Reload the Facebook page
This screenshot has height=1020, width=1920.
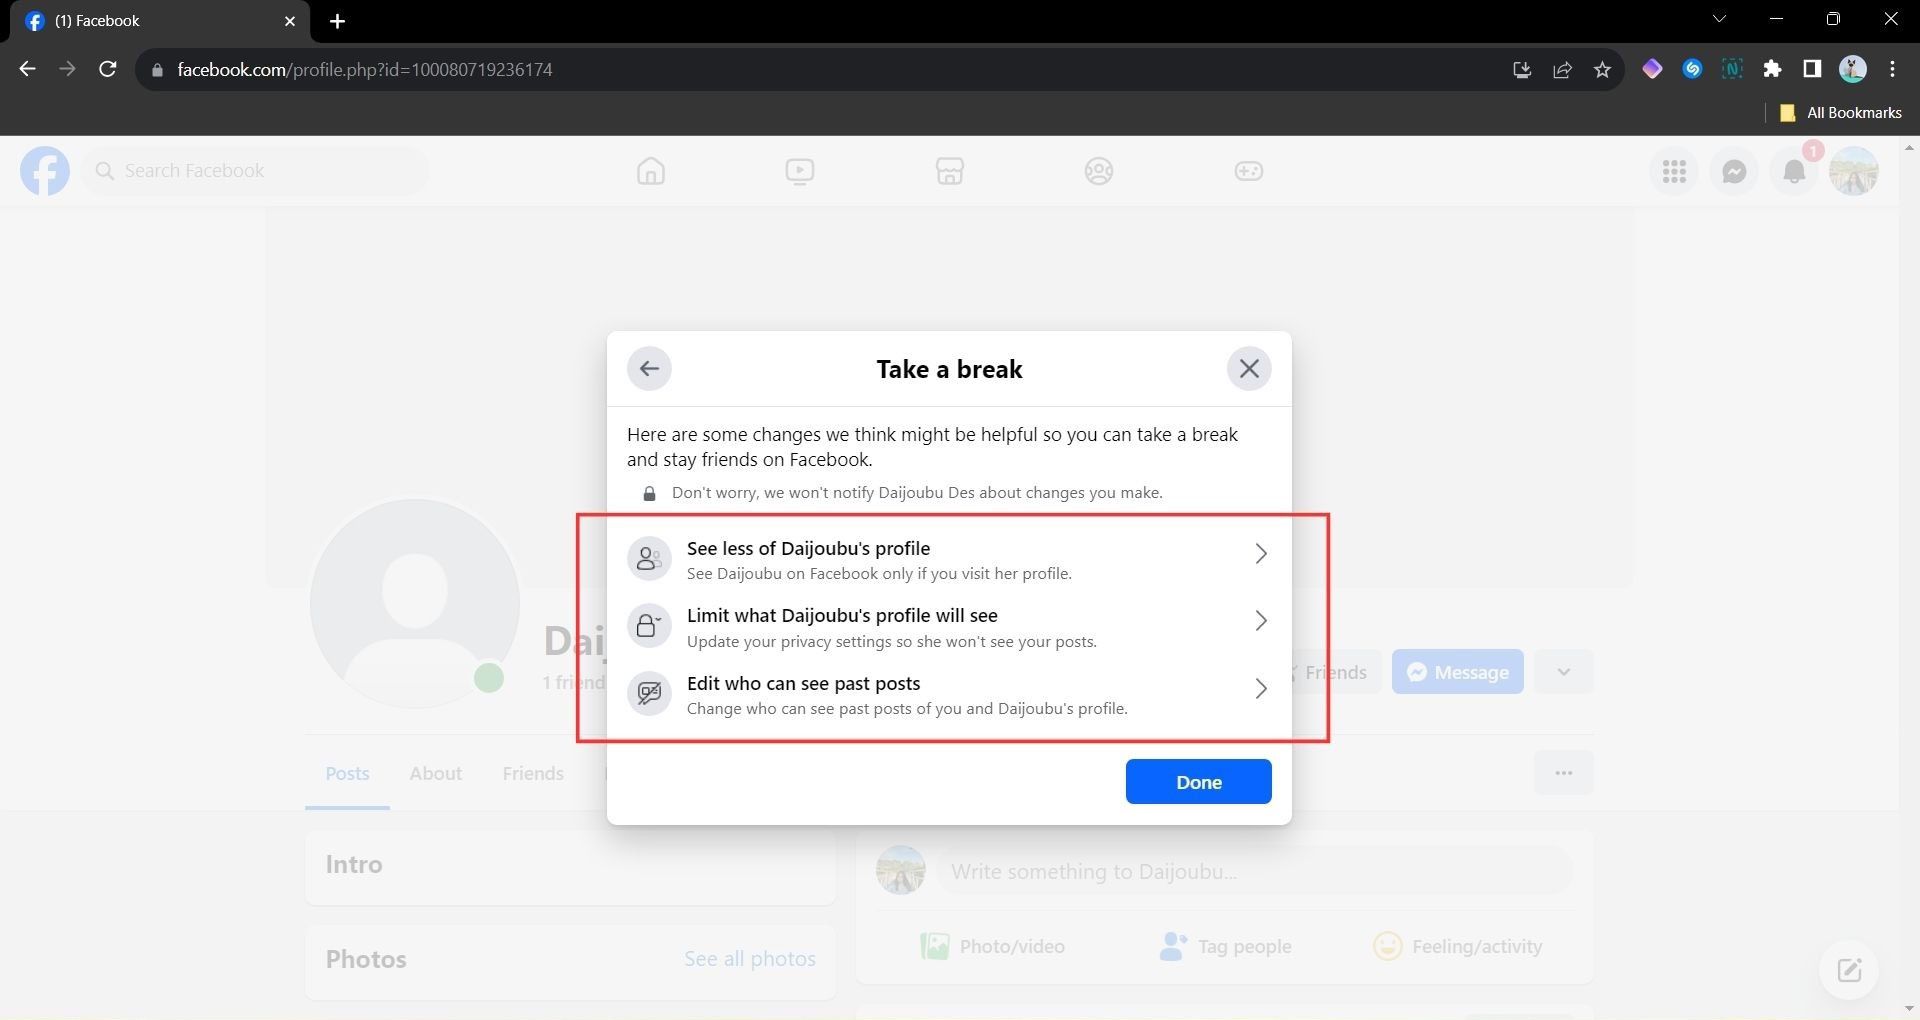click(107, 69)
